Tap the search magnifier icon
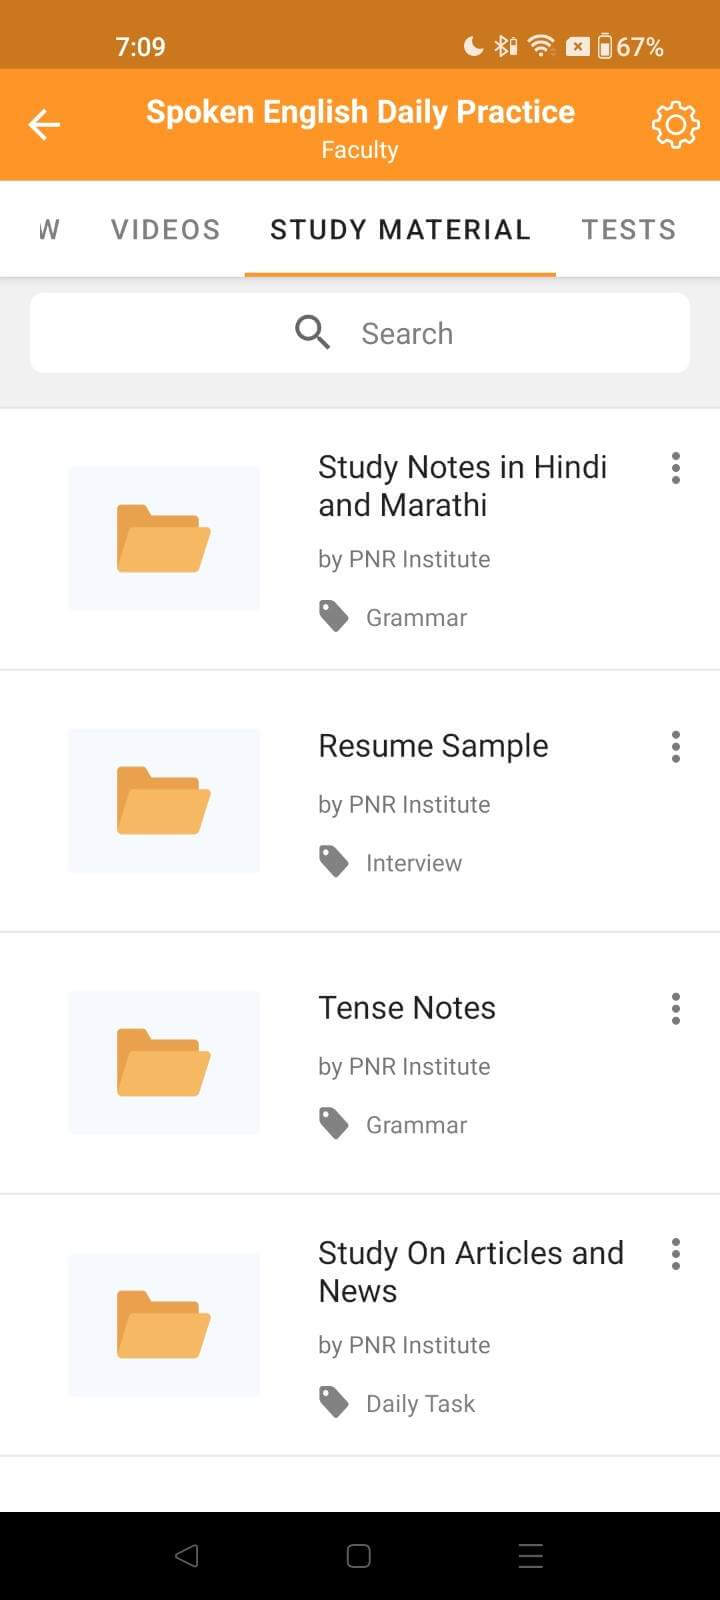This screenshot has height=1600, width=720. pos(312,332)
